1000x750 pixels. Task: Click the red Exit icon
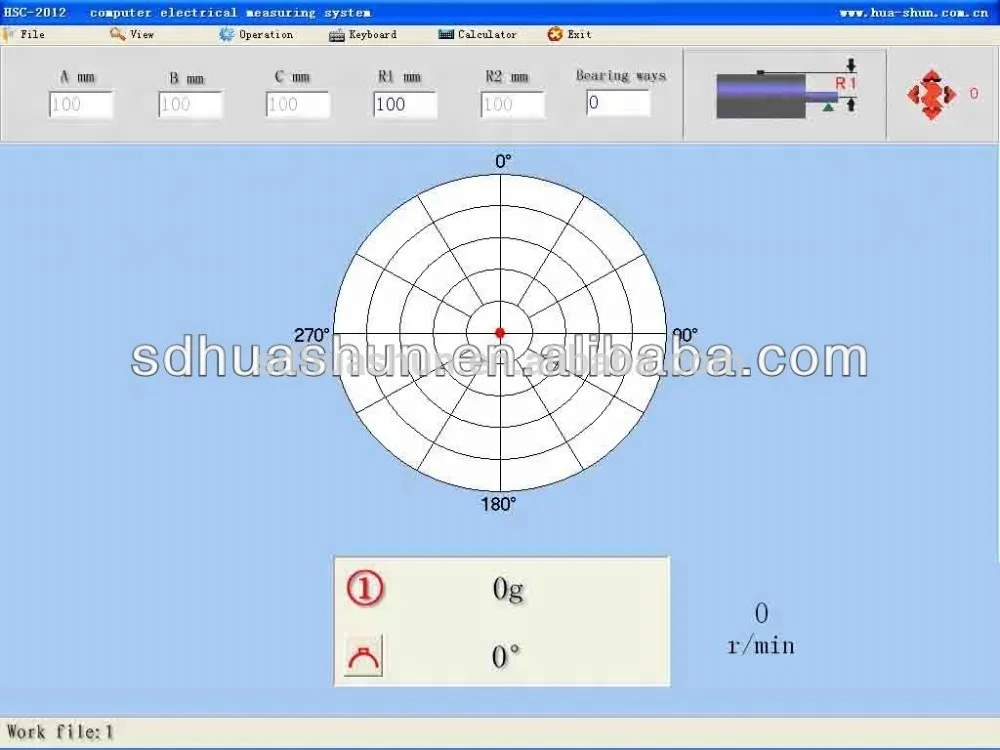[x=555, y=34]
